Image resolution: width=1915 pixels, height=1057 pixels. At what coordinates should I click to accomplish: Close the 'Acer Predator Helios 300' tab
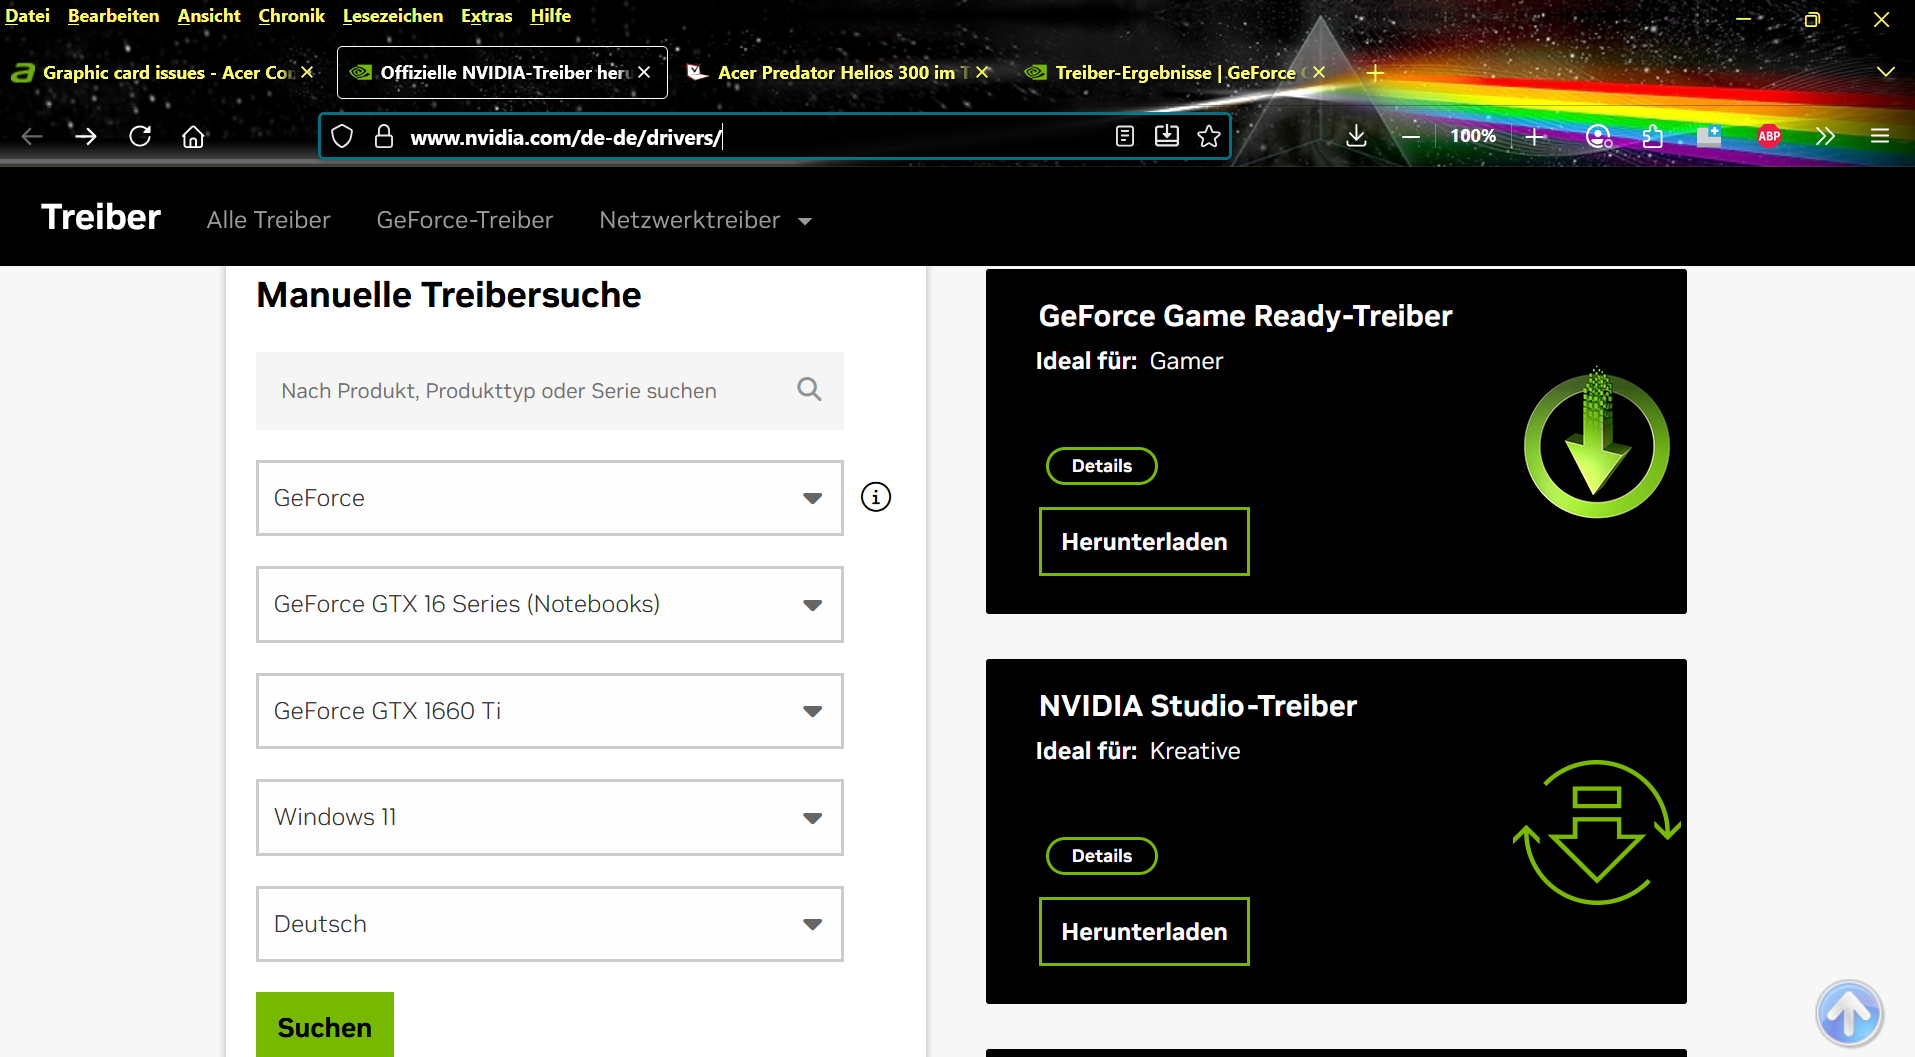click(x=982, y=72)
